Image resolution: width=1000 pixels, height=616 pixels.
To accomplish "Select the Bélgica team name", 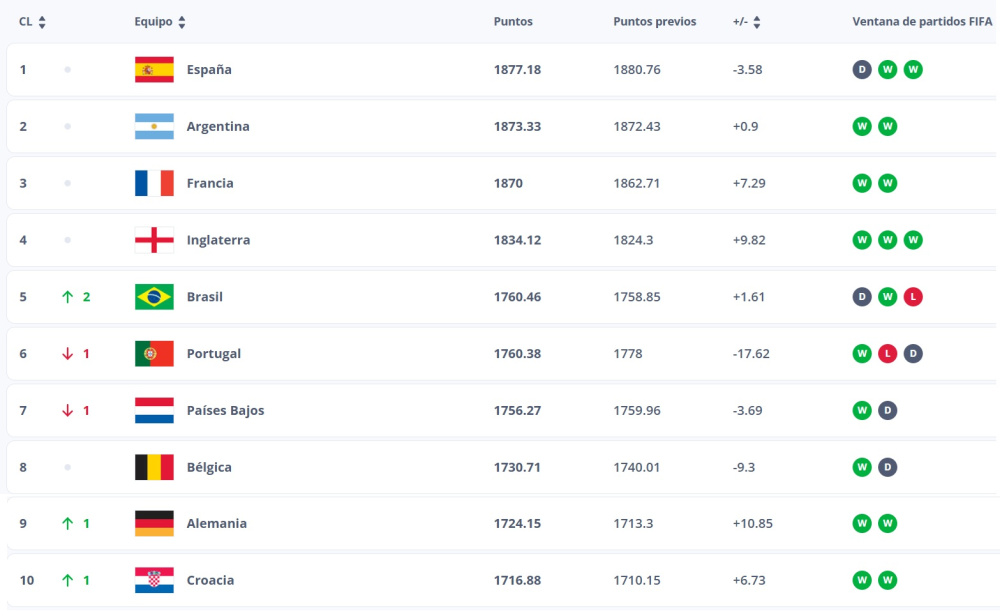I will (x=209, y=467).
